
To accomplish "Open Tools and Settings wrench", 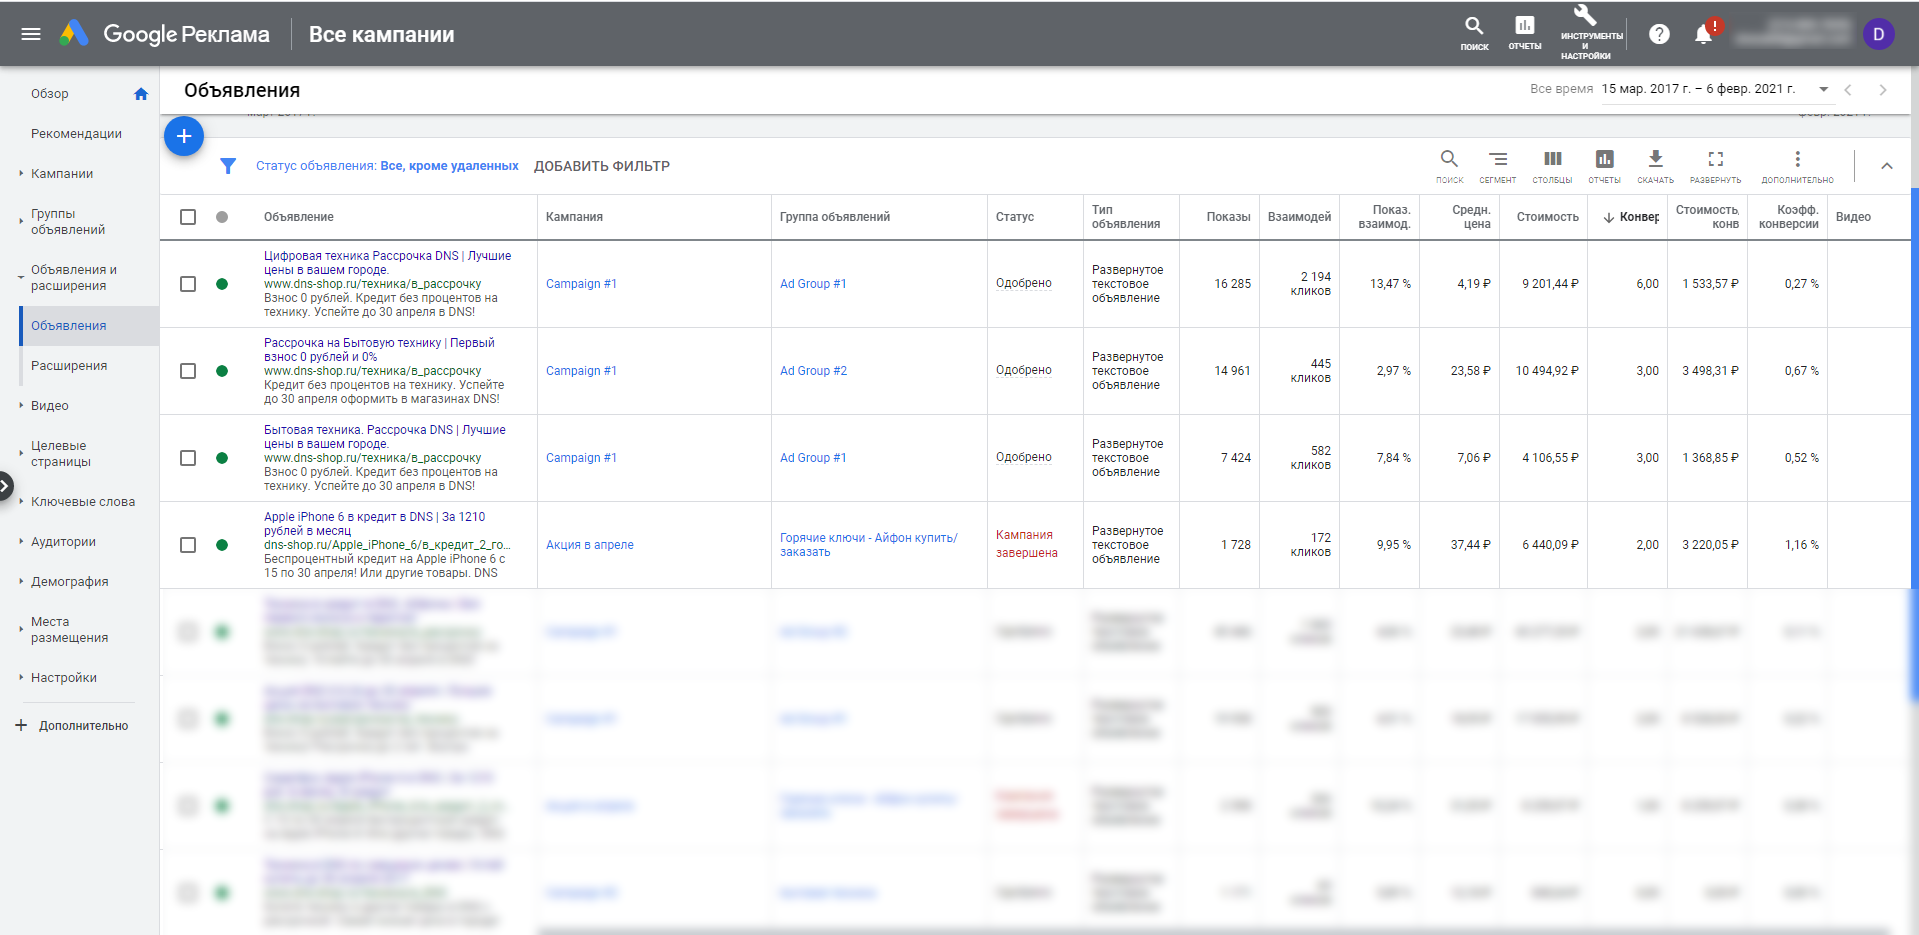I will (1585, 33).
